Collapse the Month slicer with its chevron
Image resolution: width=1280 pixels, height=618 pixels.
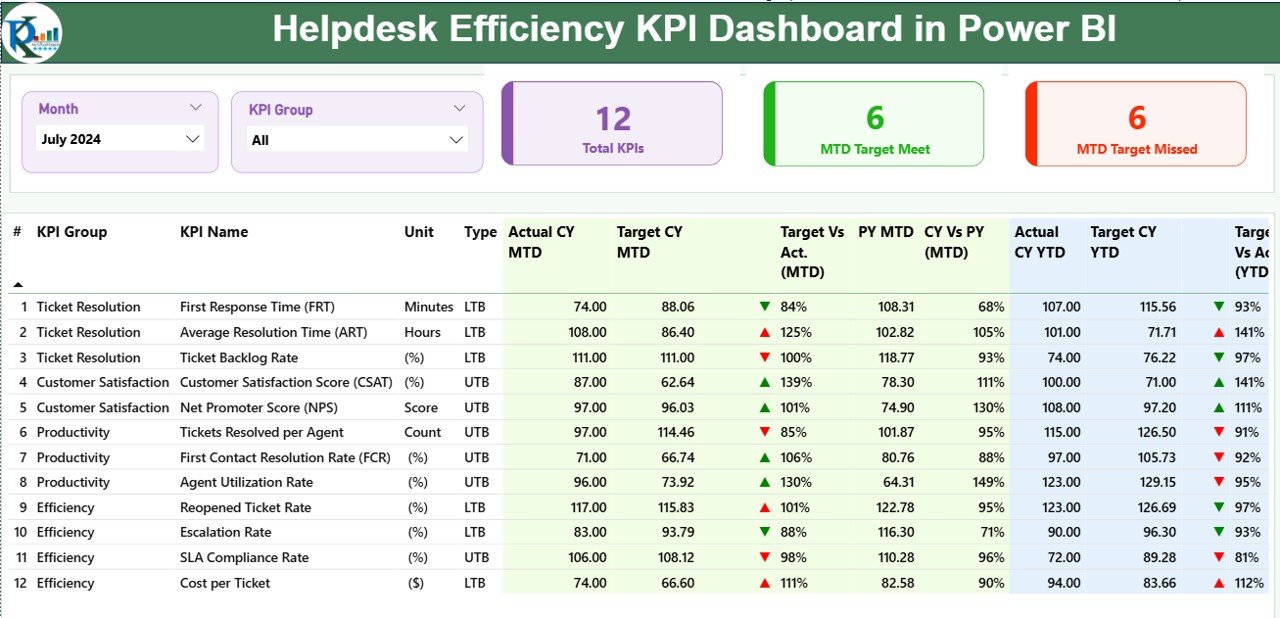click(196, 107)
